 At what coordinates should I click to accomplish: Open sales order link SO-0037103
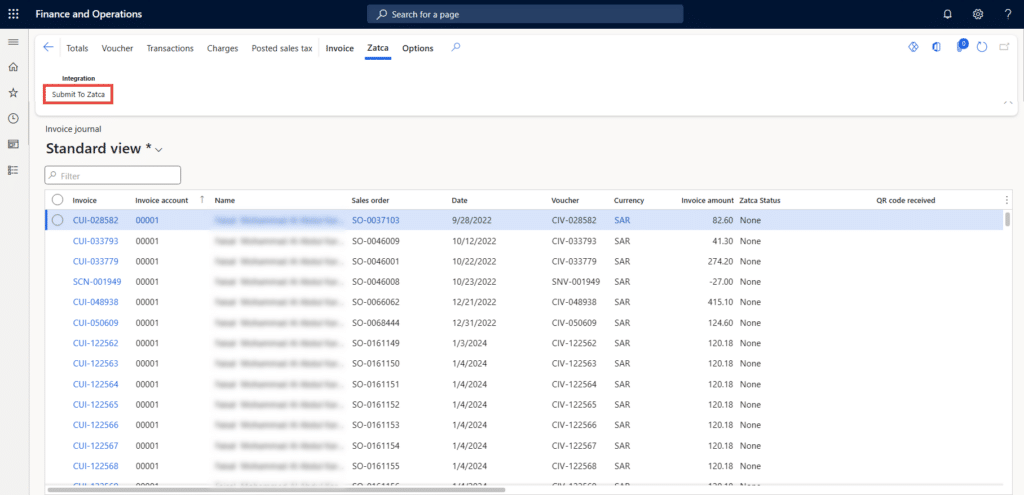pyautogui.click(x=376, y=221)
